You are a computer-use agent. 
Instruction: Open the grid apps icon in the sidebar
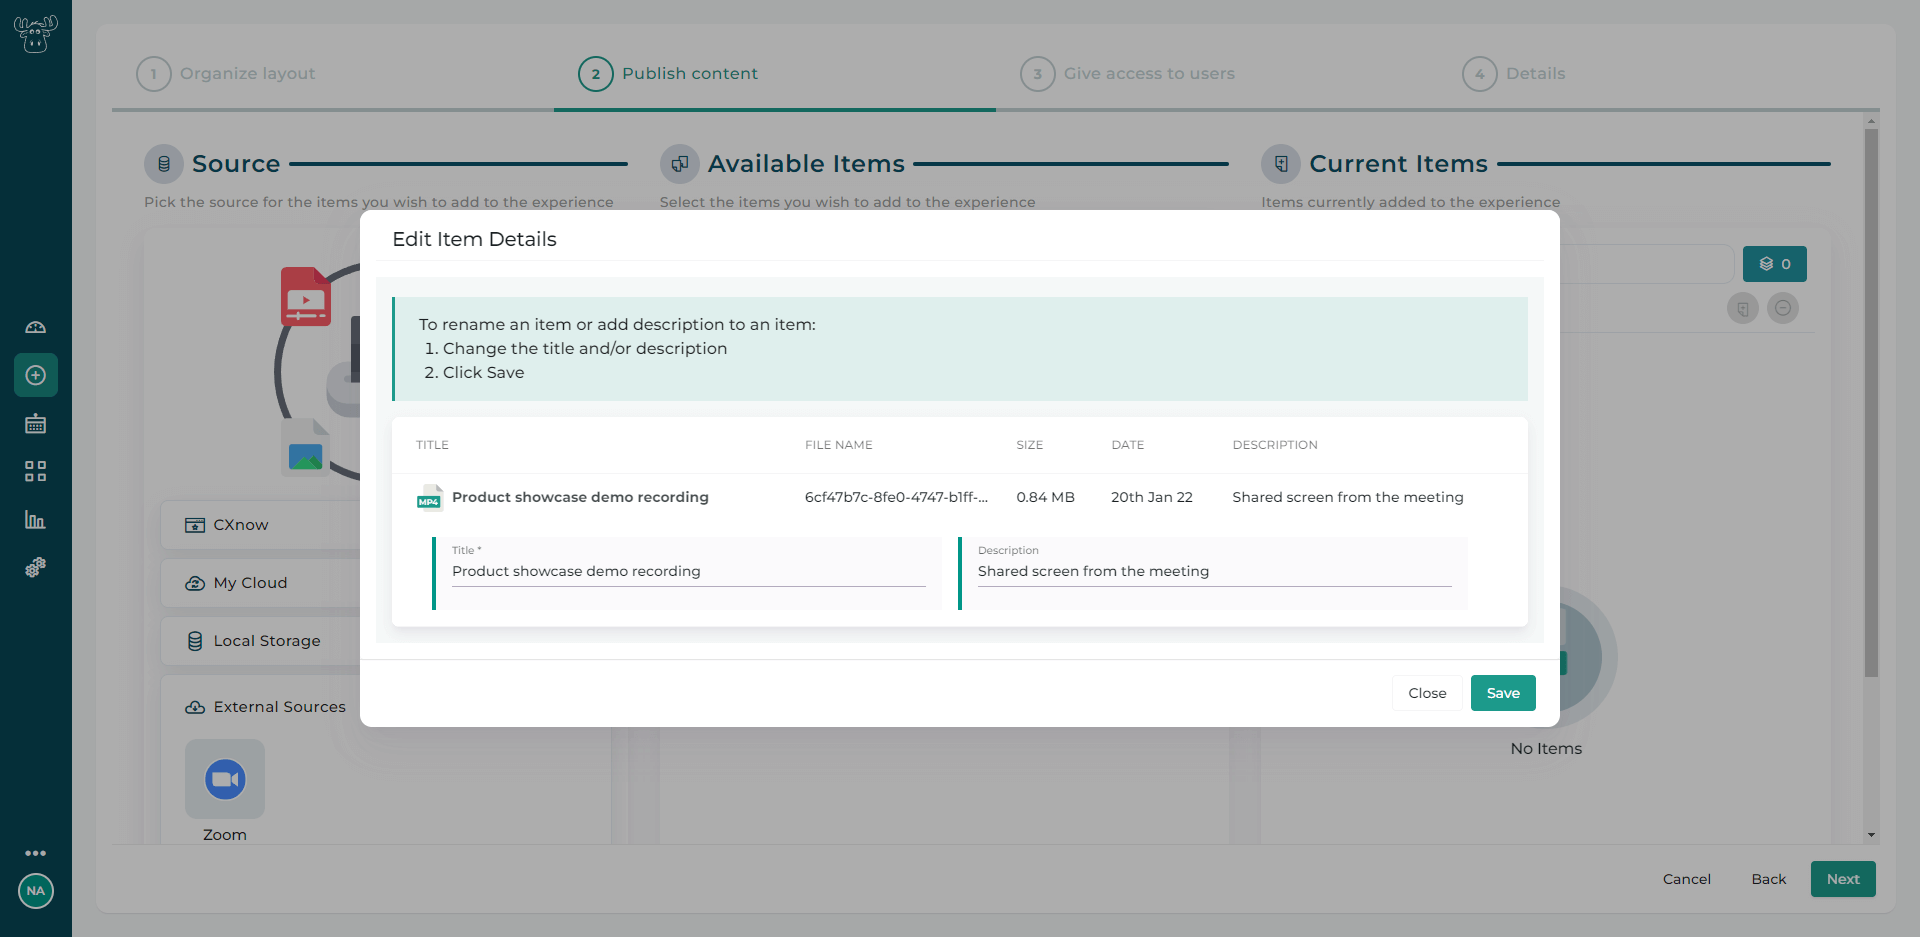[35, 471]
